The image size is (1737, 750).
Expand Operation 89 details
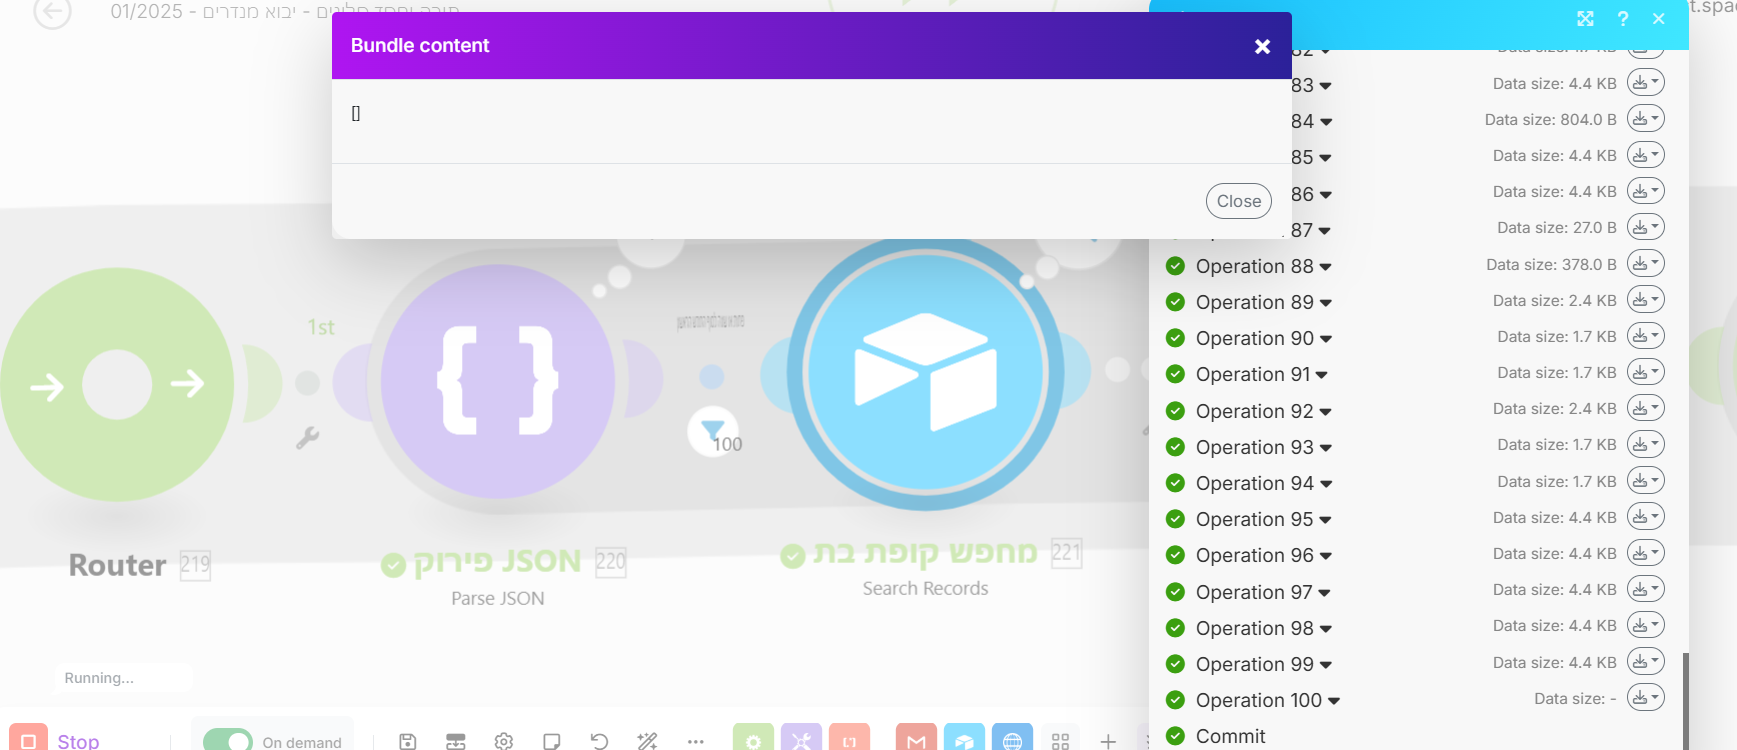[x=1264, y=302]
